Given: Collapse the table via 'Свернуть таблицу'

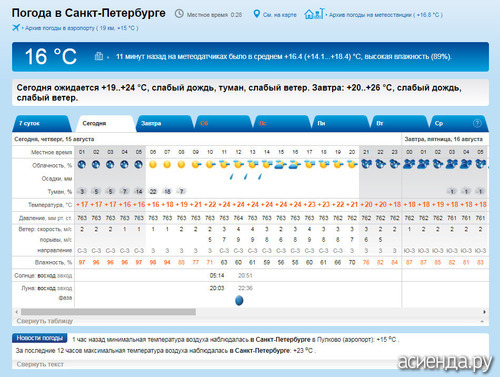Looking at the screenshot, I should point(45,321).
